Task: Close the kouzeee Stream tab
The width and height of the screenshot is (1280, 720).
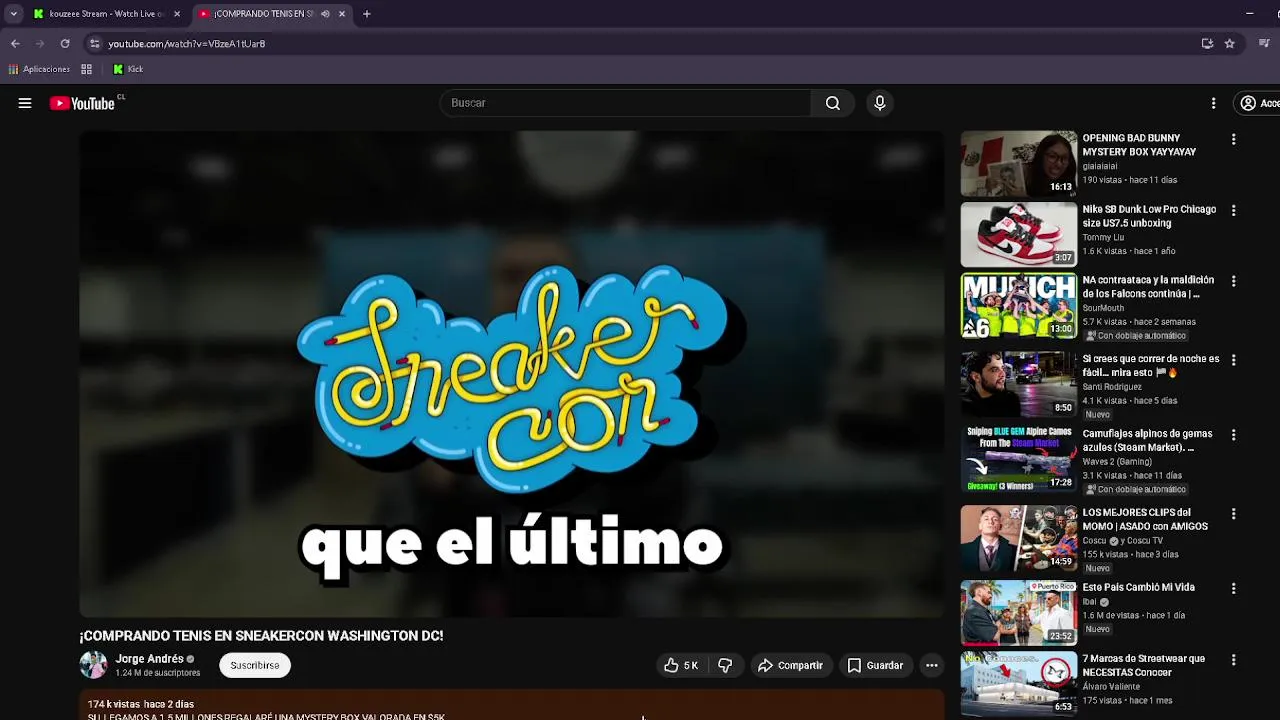Action: click(x=177, y=14)
